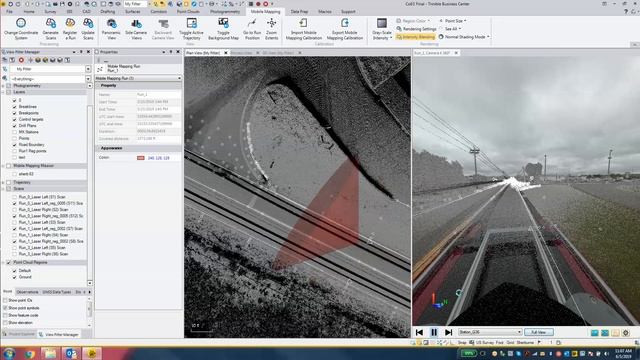
Task: Uncheck the Road Boundary layer
Action: point(15,145)
